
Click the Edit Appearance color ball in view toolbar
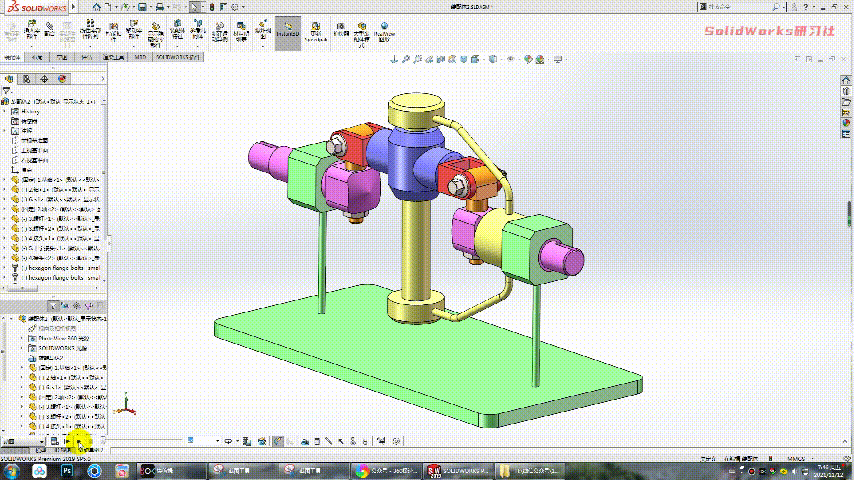tap(528, 59)
